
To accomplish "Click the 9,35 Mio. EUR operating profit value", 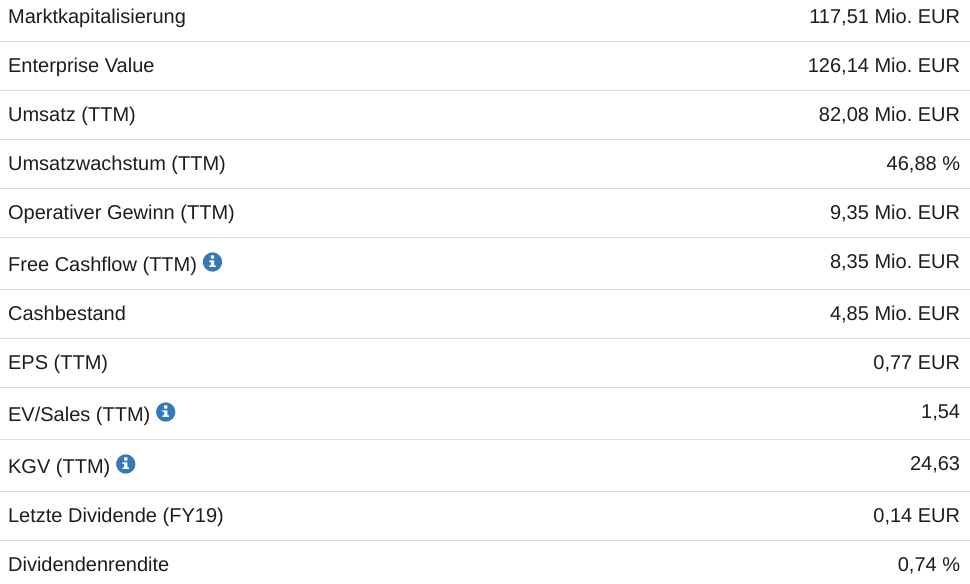I will tap(894, 213).
